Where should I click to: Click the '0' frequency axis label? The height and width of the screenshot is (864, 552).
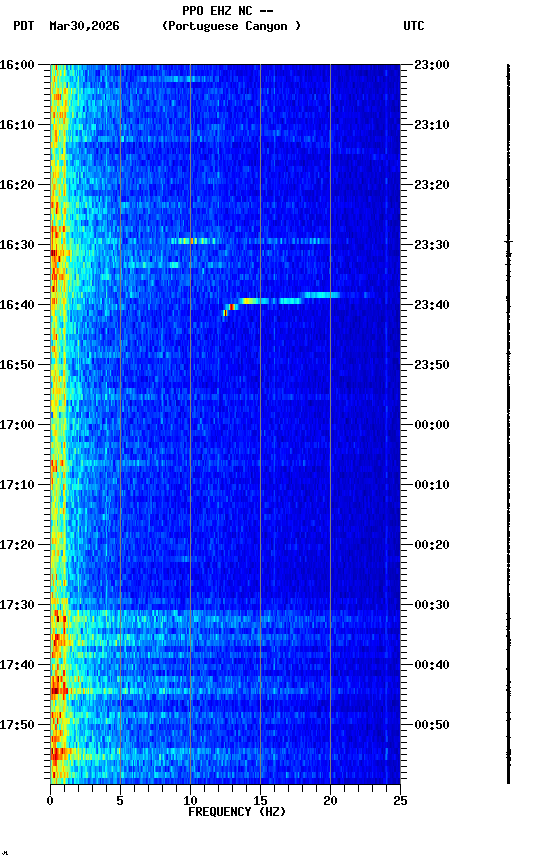click(x=50, y=801)
